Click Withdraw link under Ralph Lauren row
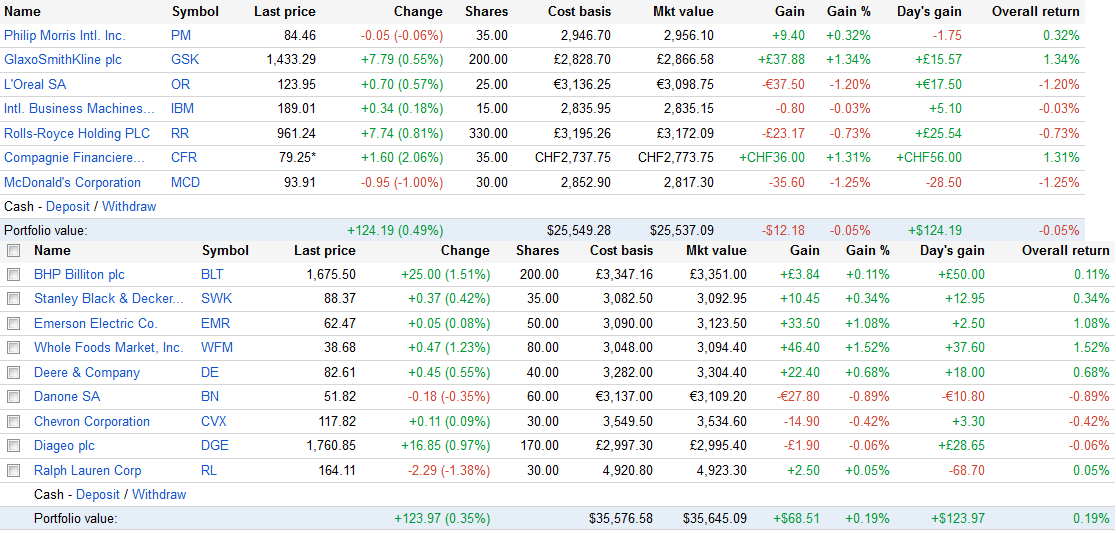The height and width of the screenshot is (533, 1116). tap(159, 495)
